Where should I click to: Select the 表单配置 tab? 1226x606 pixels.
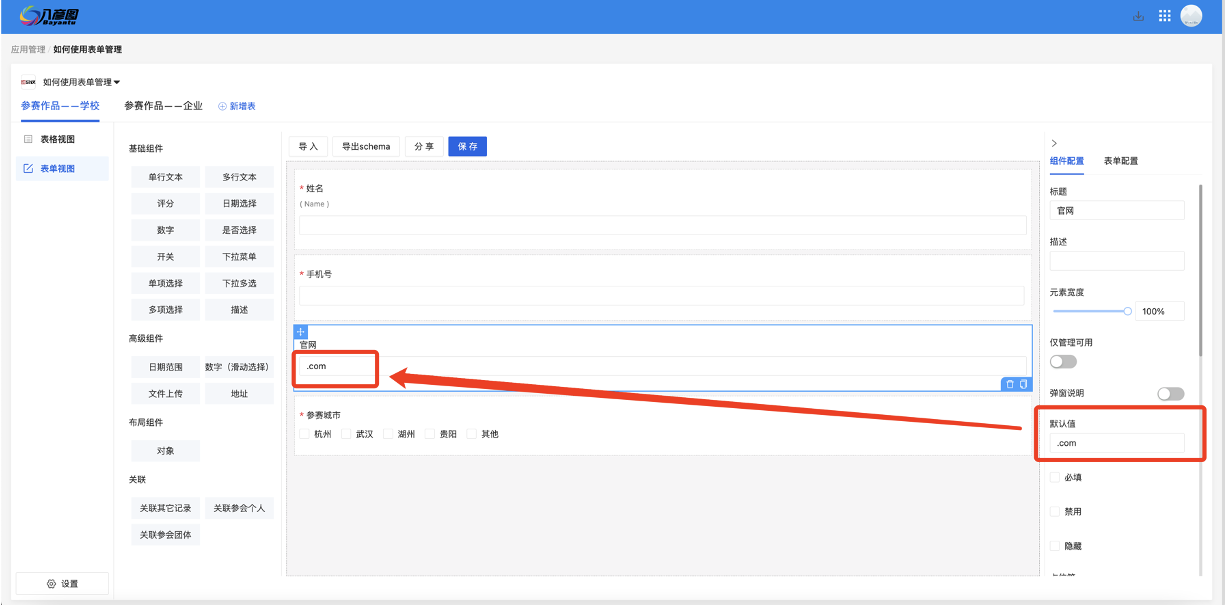(x=1121, y=161)
